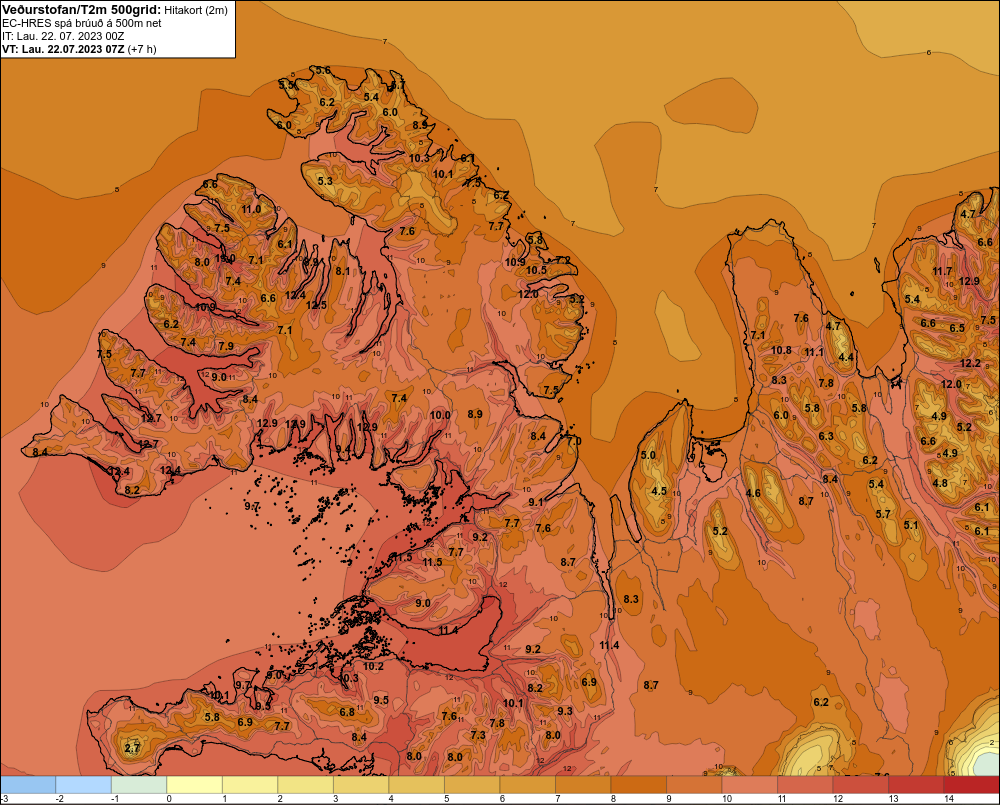
Task: Click the 7.3 temperature value
Action: pos(478,735)
